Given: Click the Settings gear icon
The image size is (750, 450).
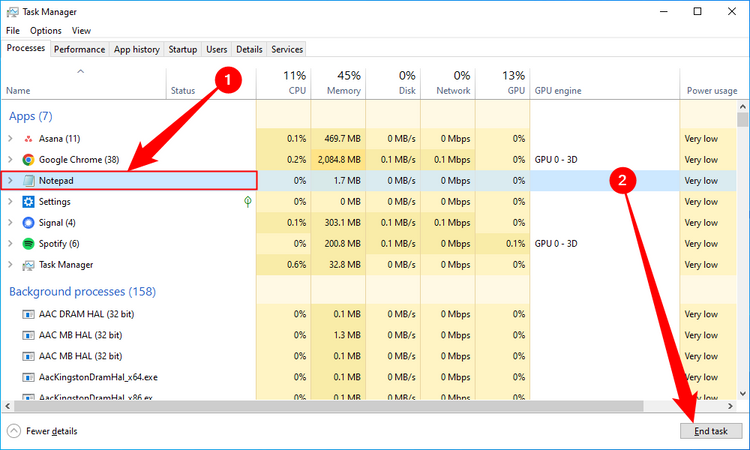Looking at the screenshot, I should [x=28, y=202].
